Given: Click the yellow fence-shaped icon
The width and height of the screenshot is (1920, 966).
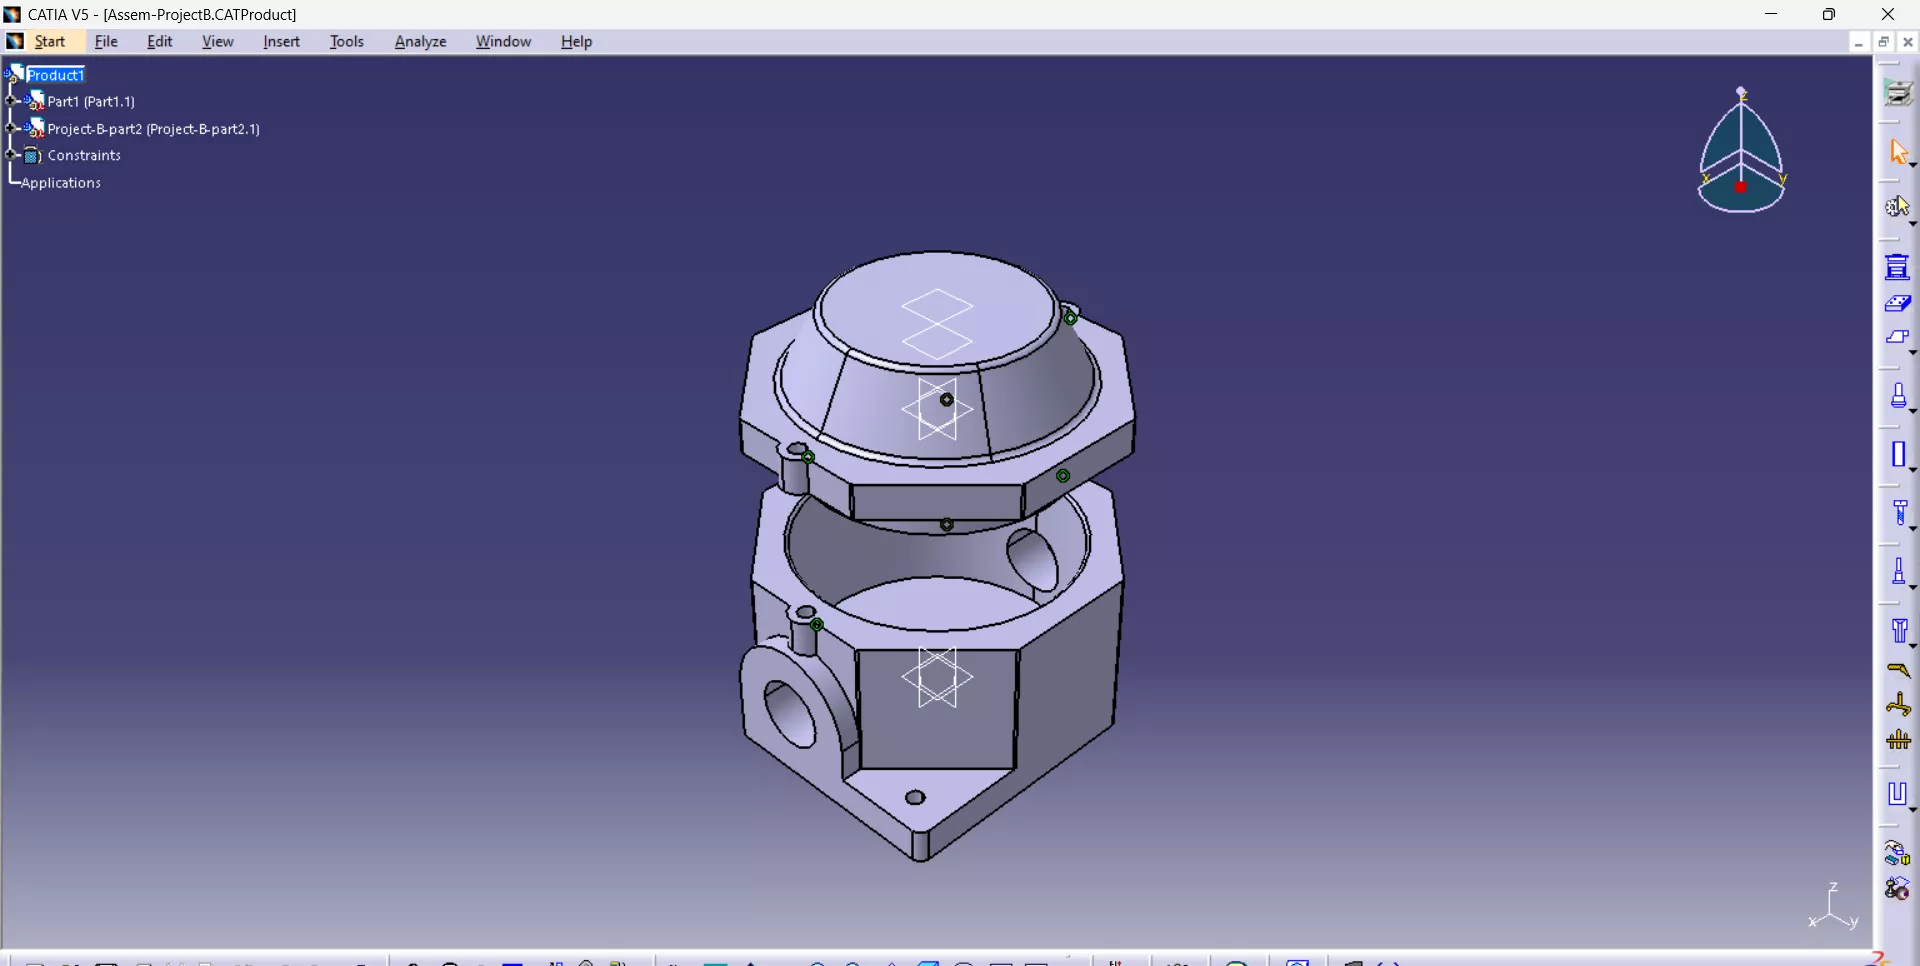Looking at the screenshot, I should (x=1898, y=741).
